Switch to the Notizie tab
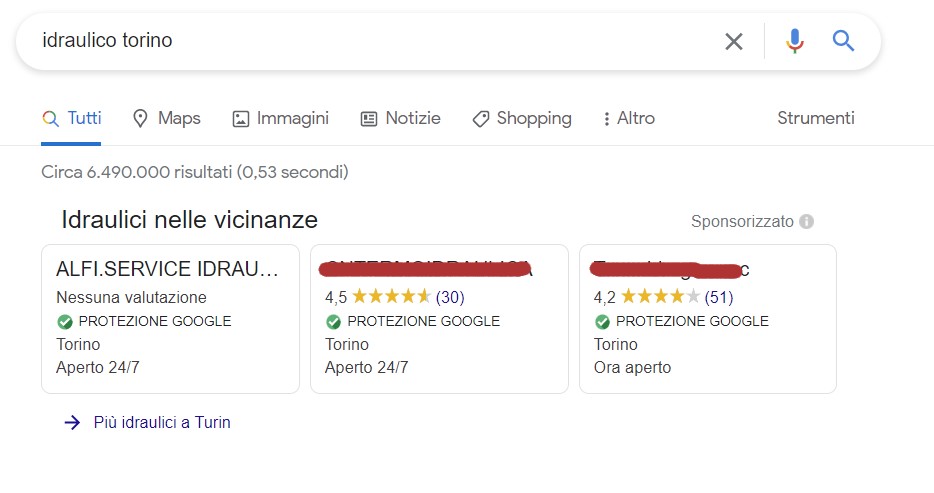Image resolution: width=934 pixels, height=493 pixels. [x=400, y=118]
